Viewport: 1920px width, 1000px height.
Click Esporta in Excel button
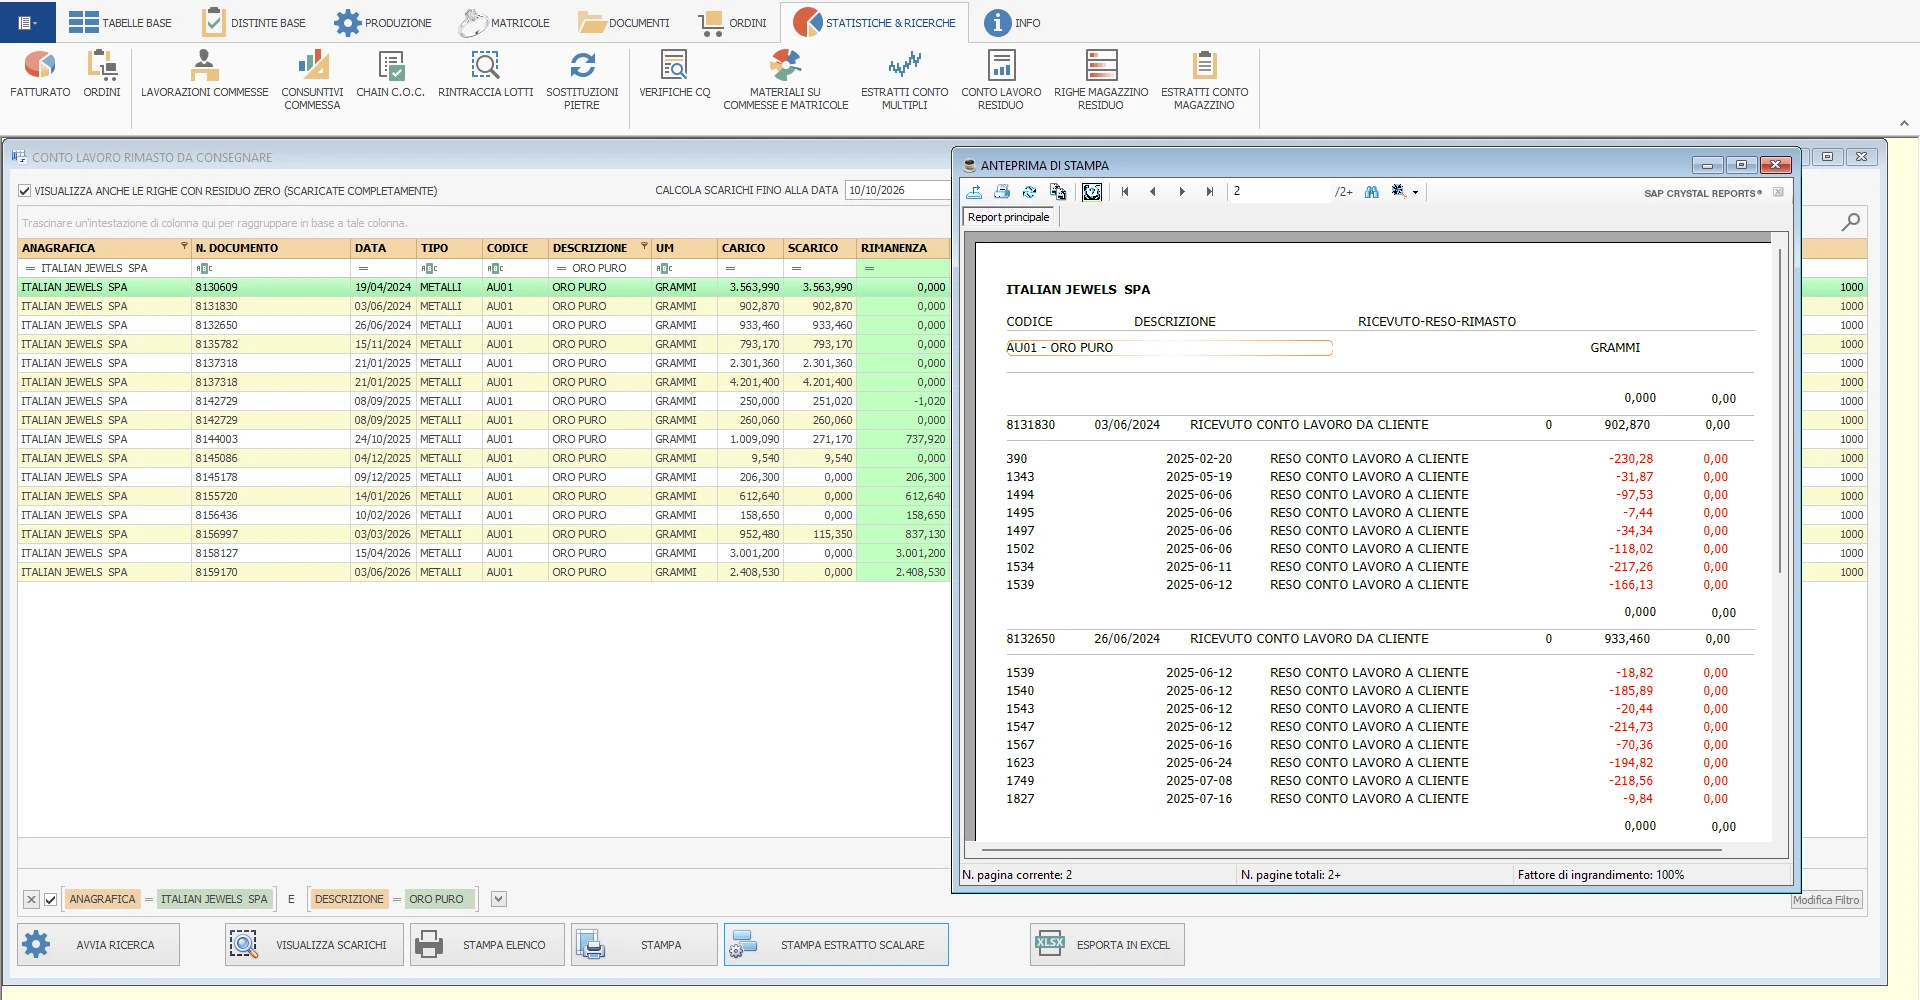[x=1107, y=945]
